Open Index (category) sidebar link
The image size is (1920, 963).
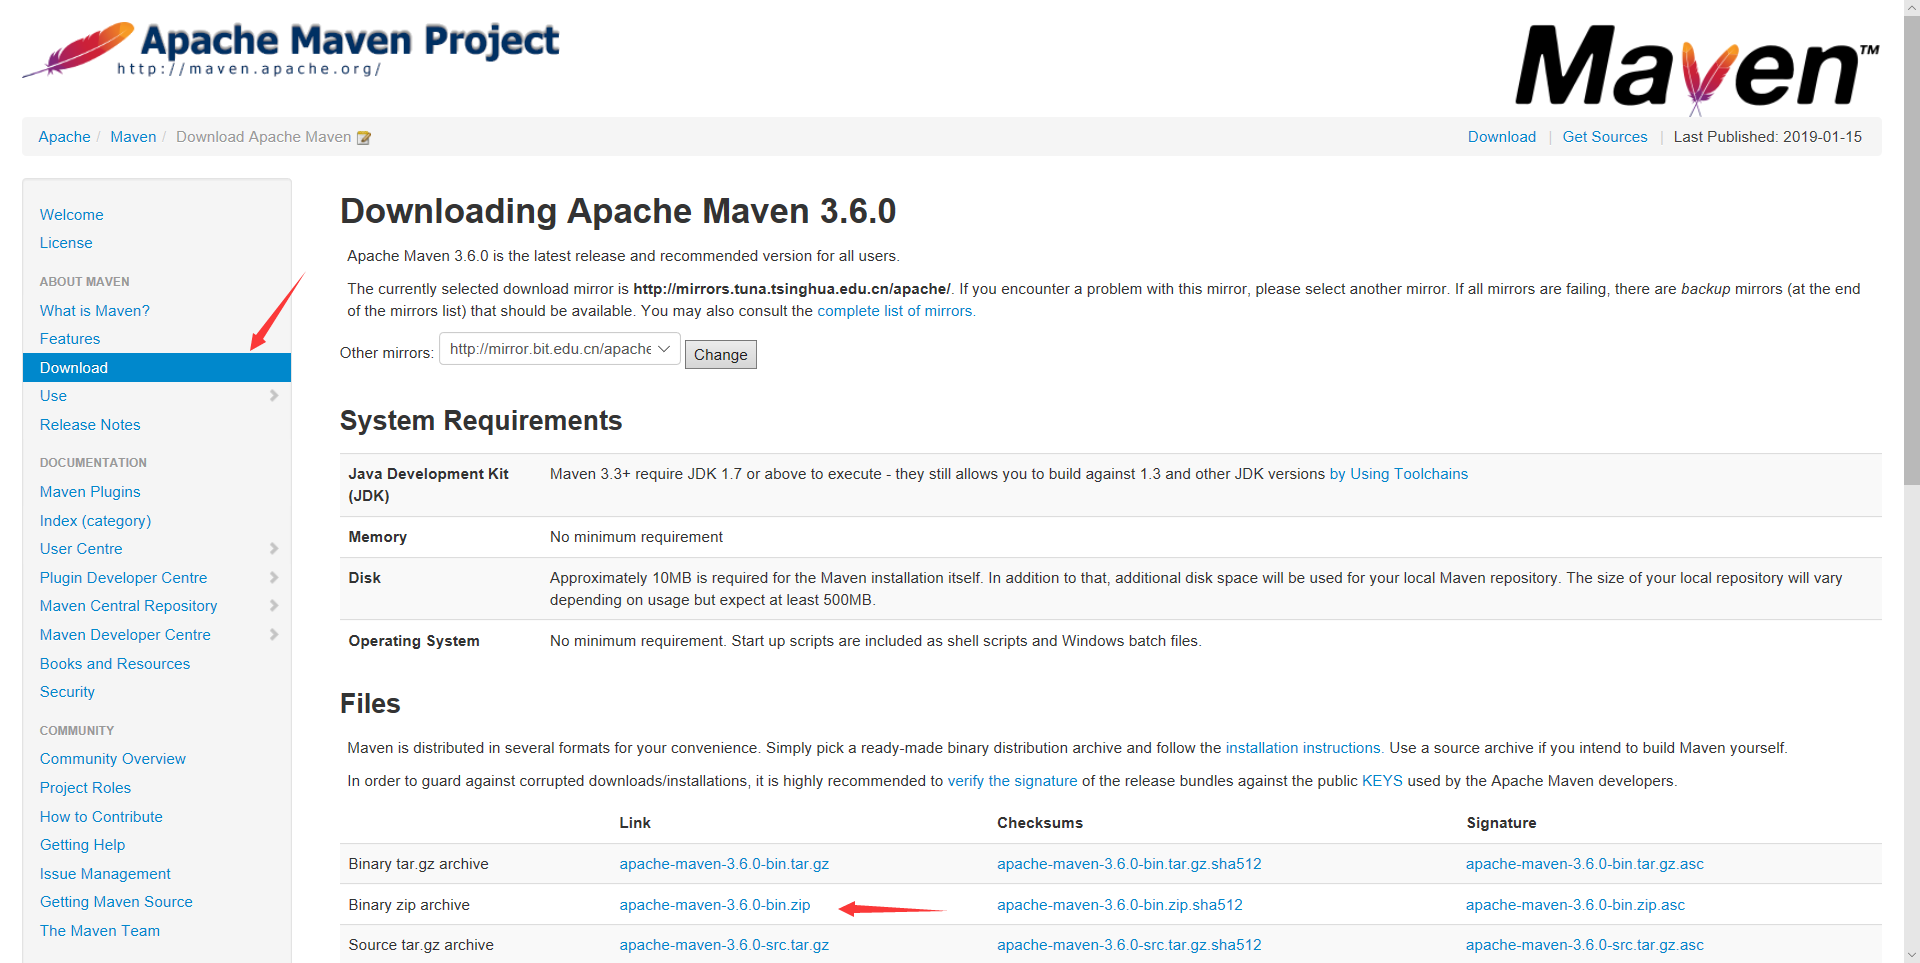click(x=96, y=521)
